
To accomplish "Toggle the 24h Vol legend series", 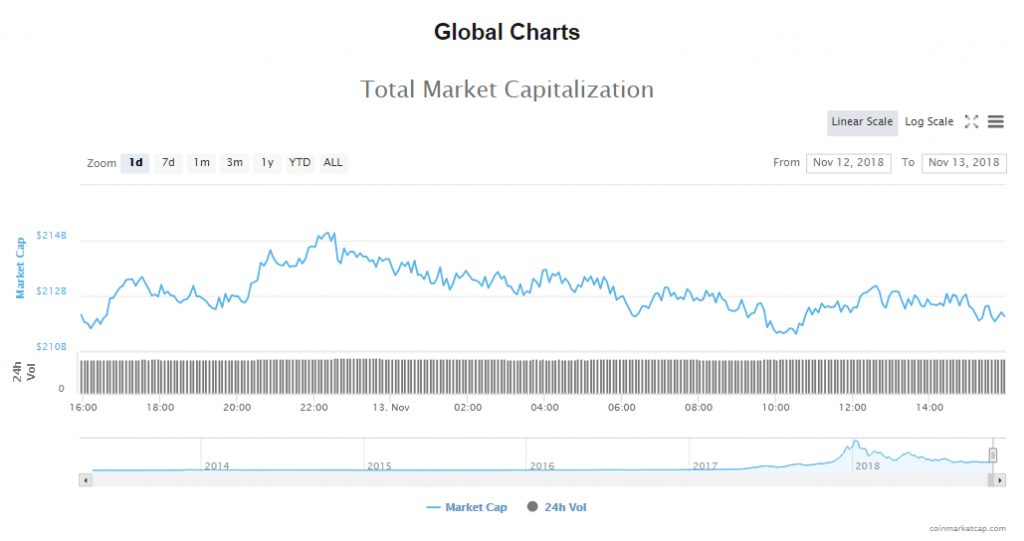I will pyautogui.click(x=557, y=508).
